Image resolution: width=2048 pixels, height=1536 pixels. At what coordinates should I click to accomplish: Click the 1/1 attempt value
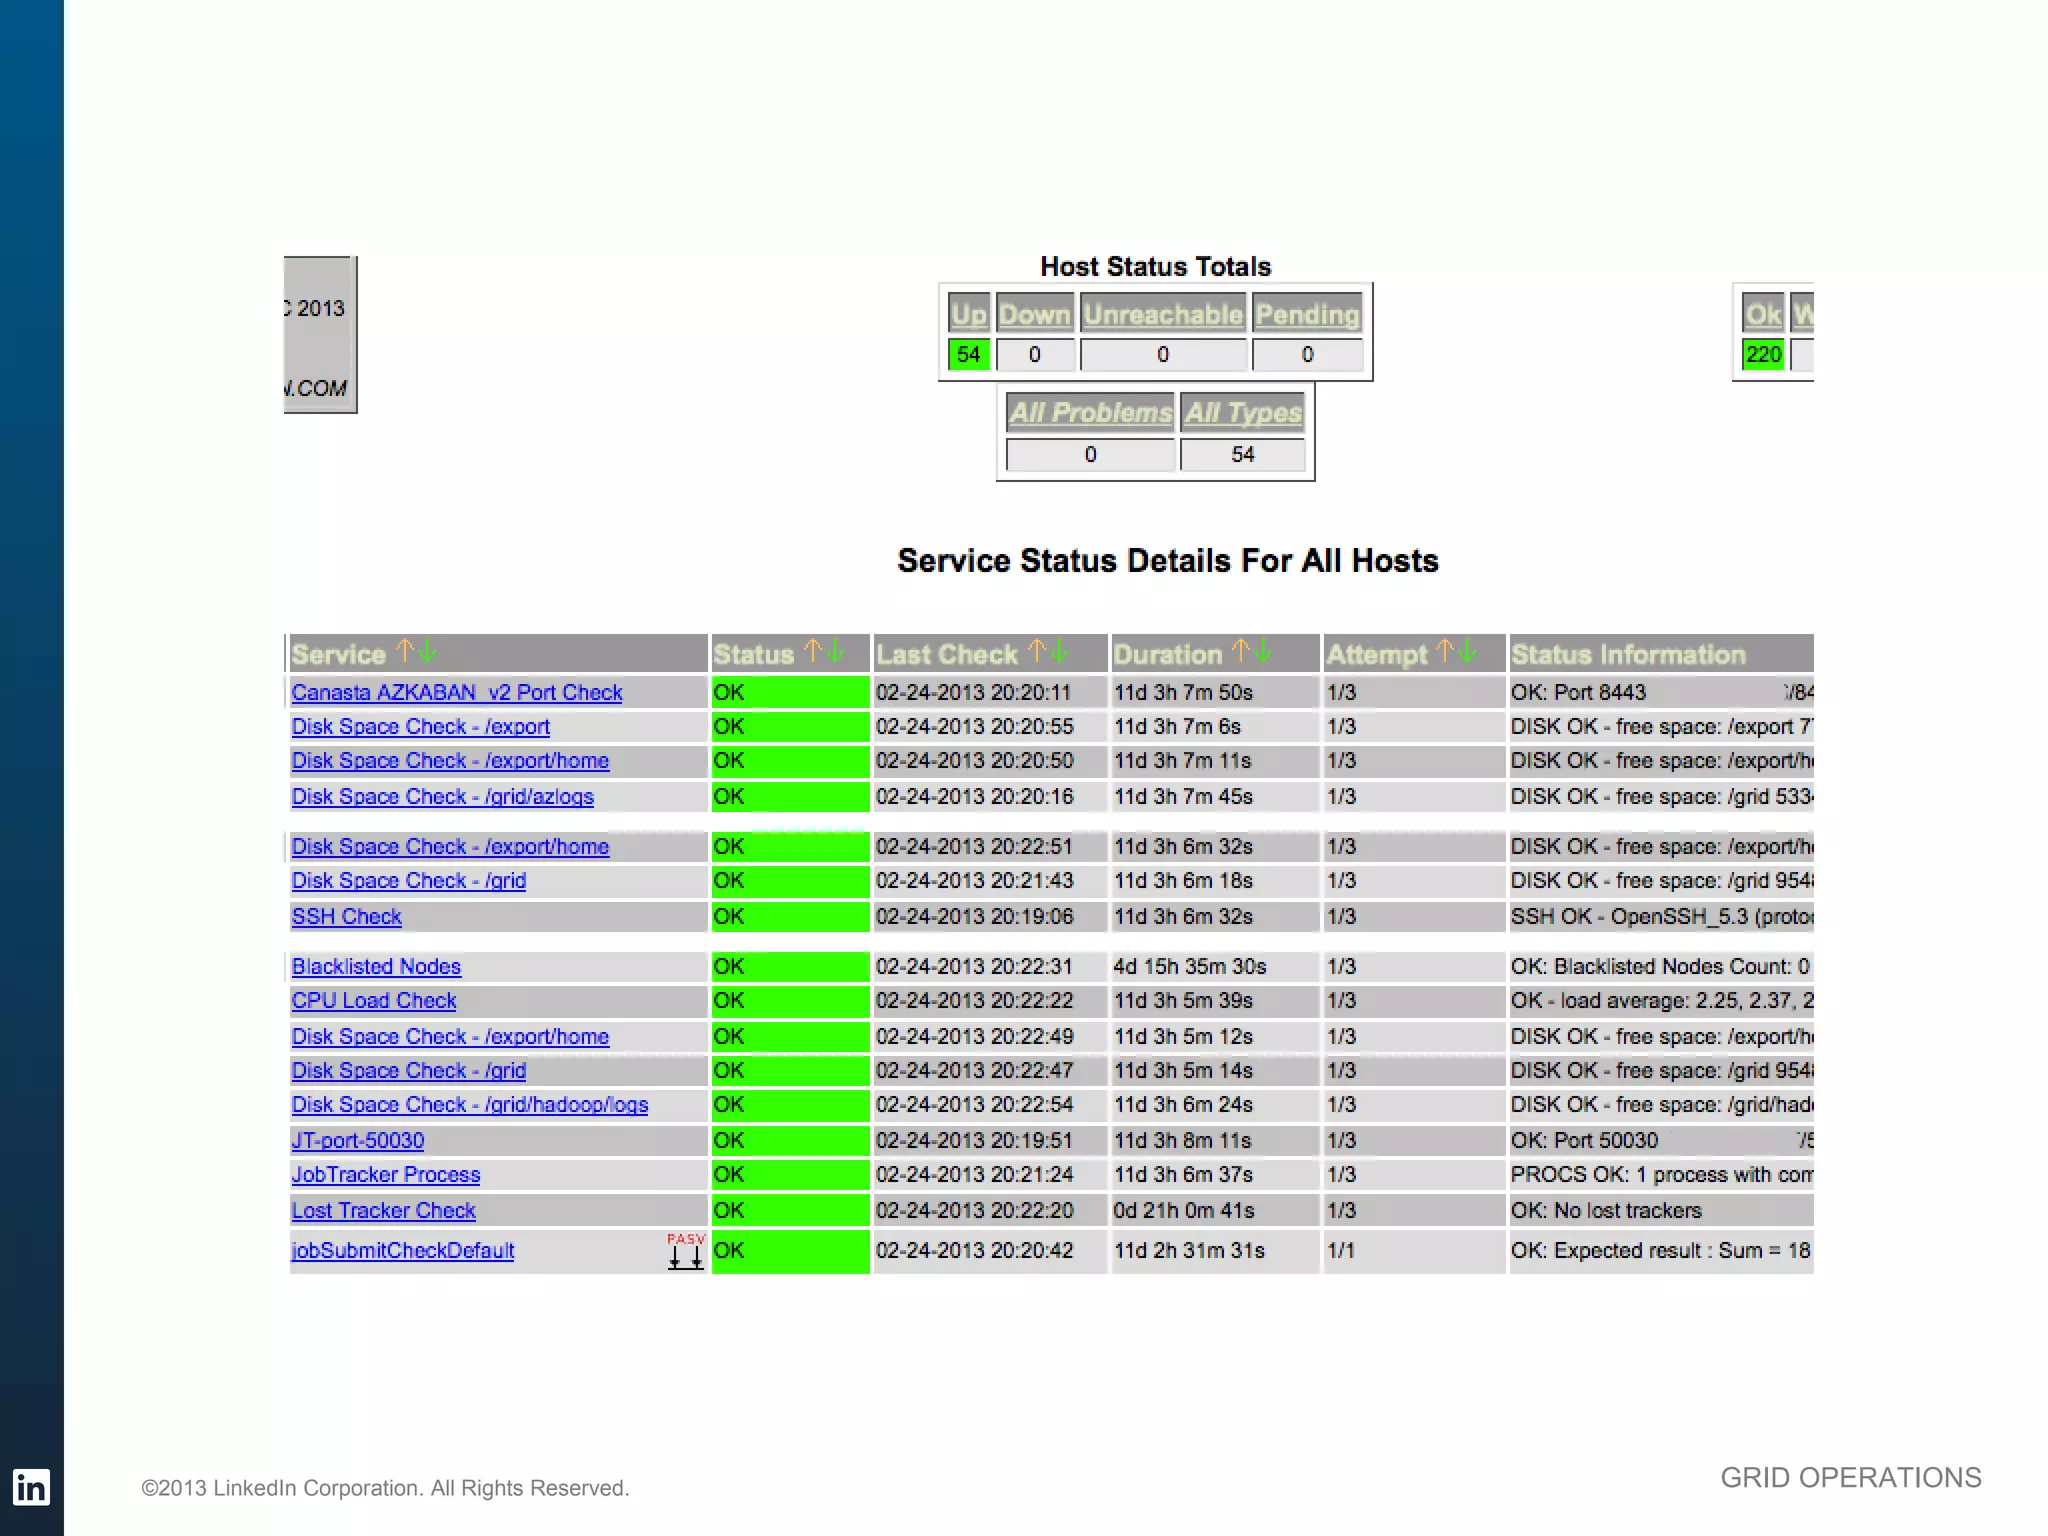click(x=1340, y=1251)
